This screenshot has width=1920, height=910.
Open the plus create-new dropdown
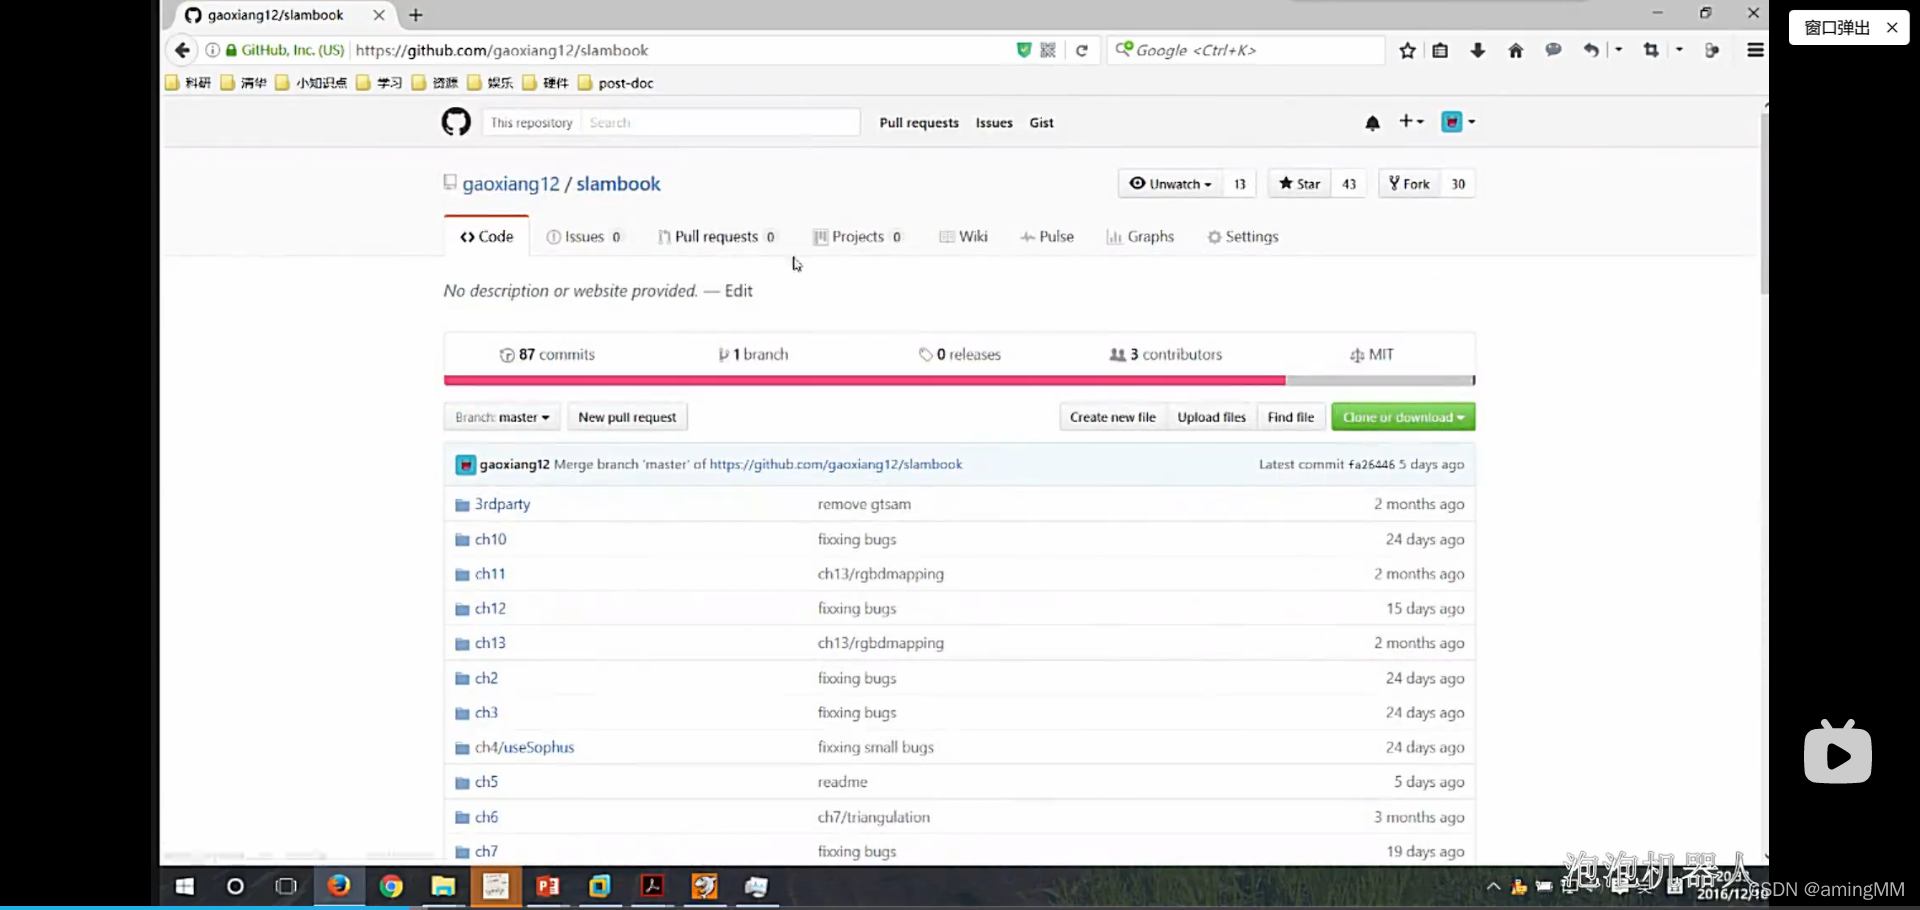1411,121
